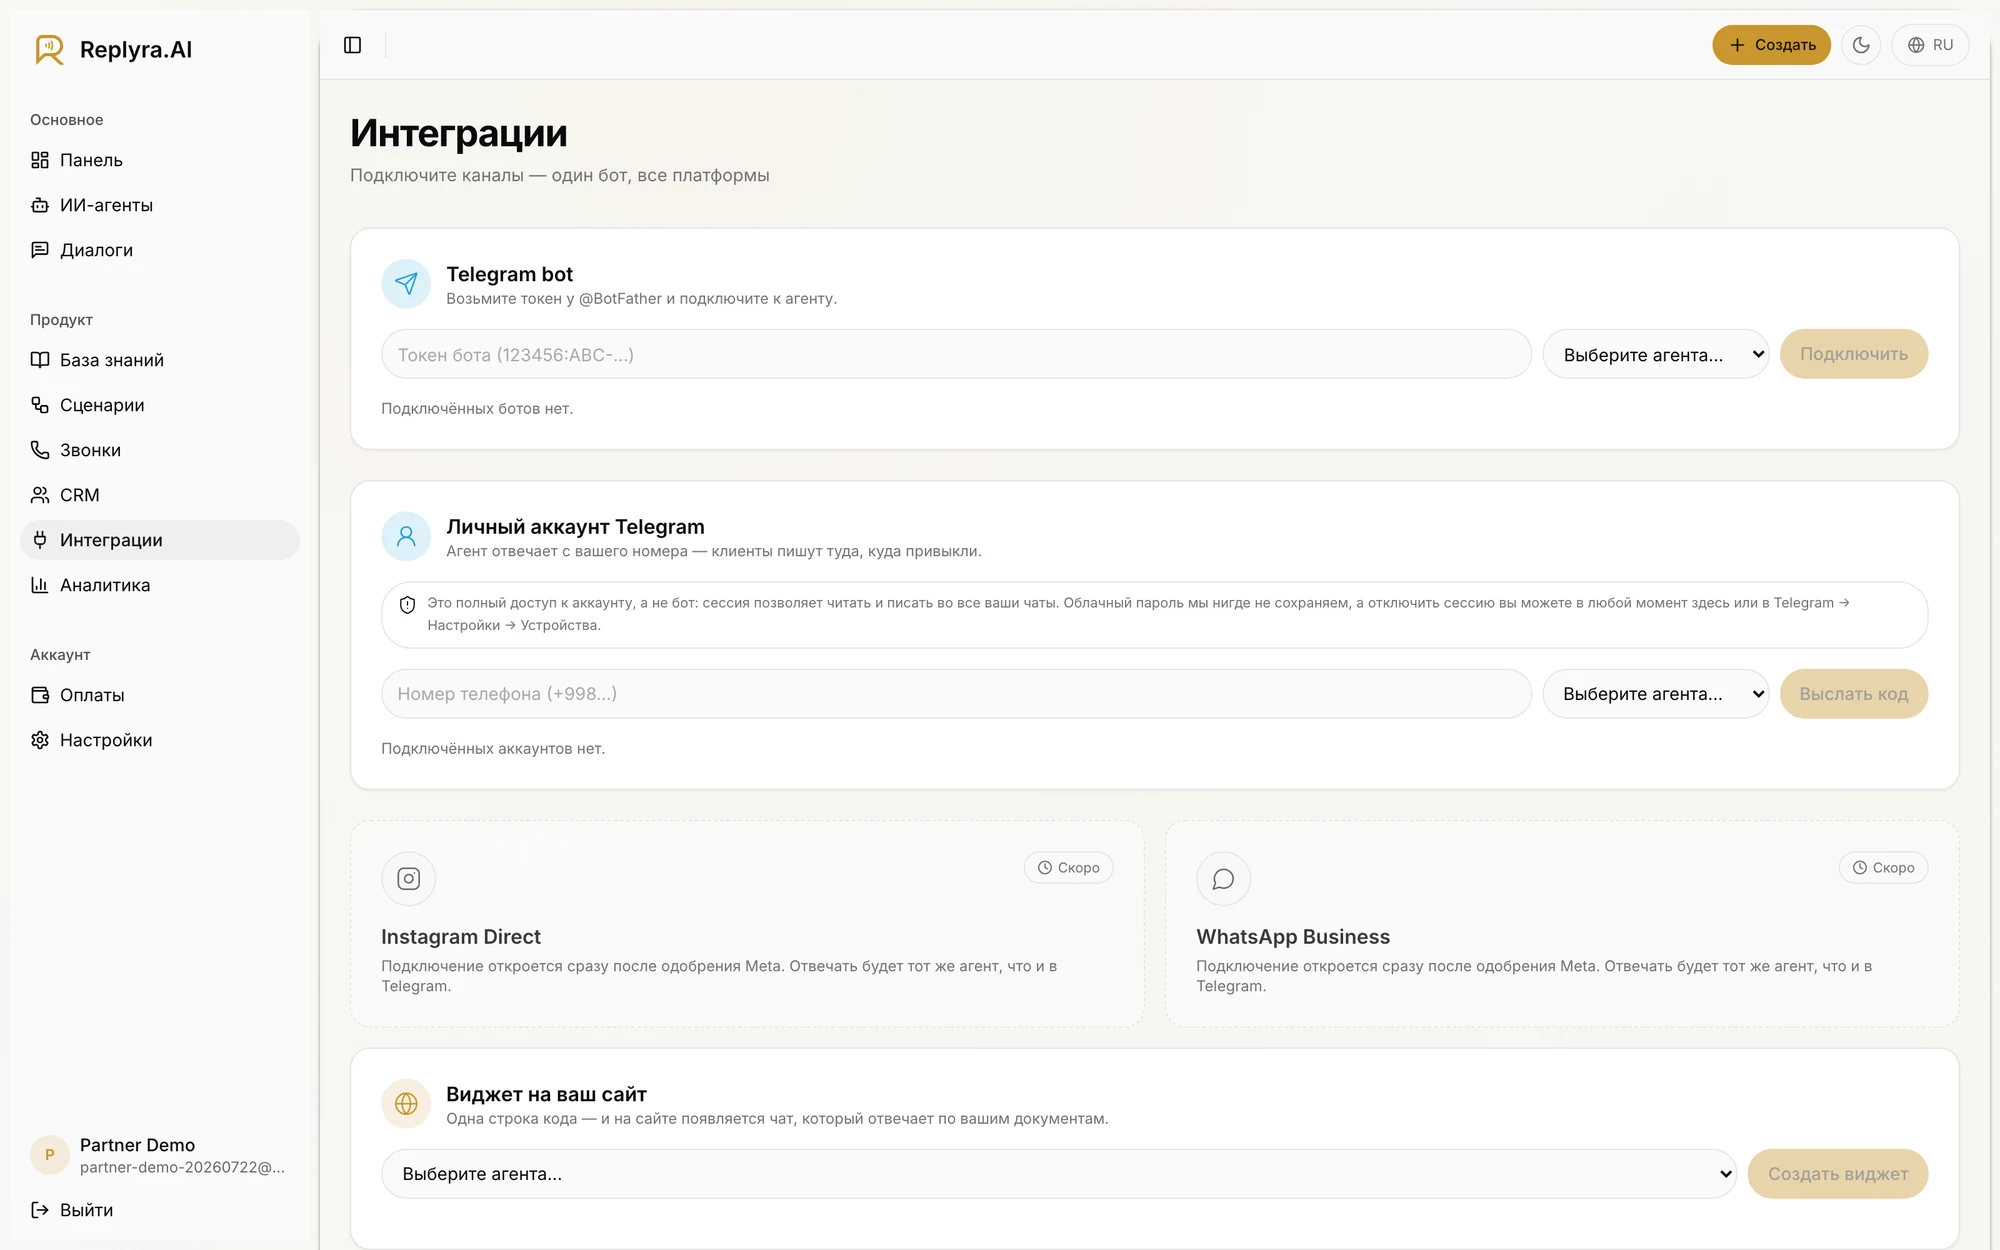
Task: Click the Создать button
Action: (x=1771, y=45)
